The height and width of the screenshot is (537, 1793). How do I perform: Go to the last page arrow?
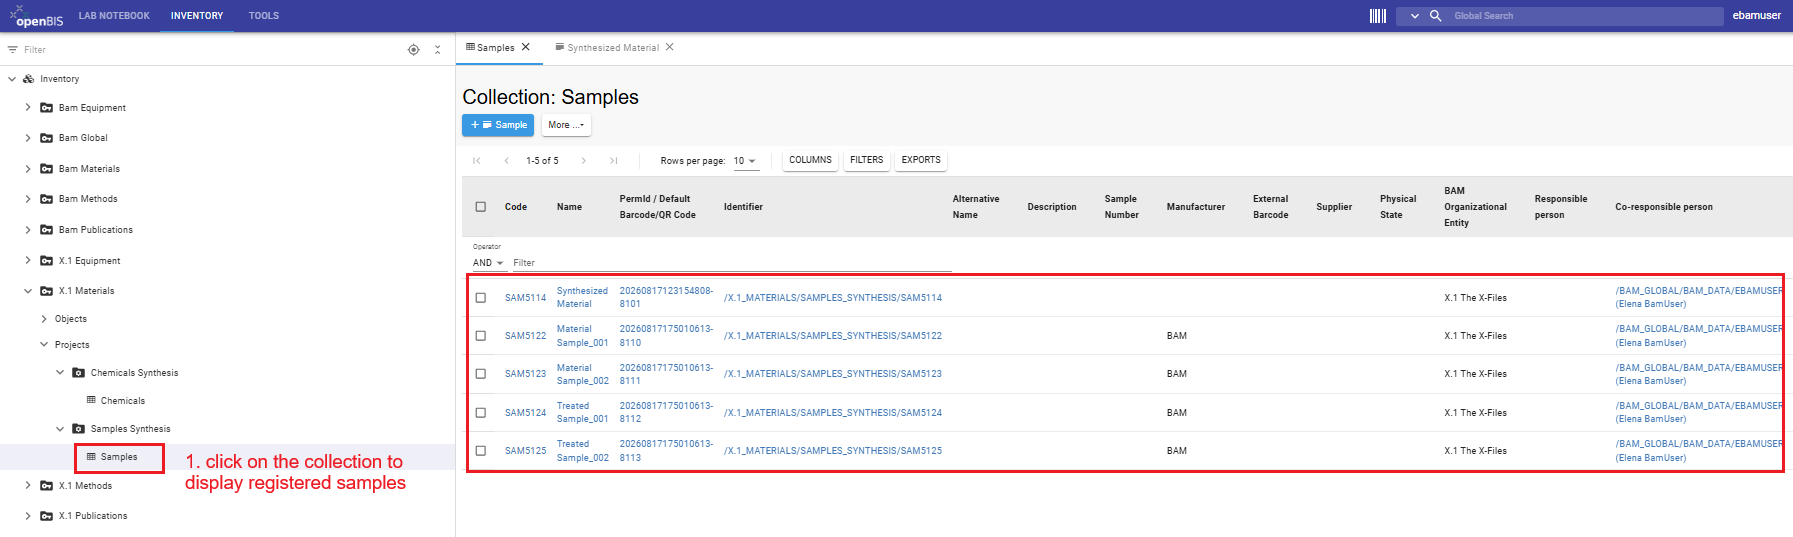tap(613, 160)
